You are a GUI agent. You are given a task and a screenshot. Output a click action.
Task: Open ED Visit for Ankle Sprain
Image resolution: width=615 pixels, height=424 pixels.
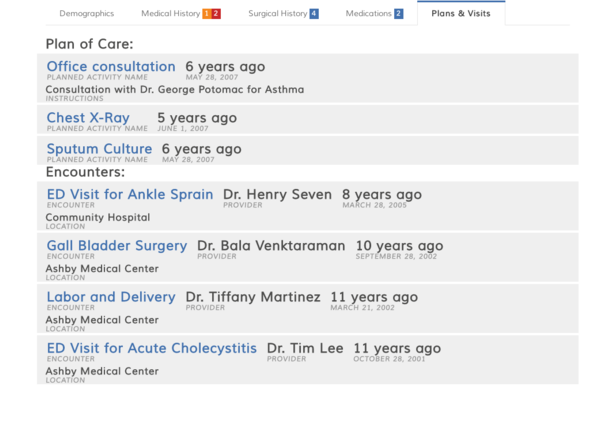point(130,195)
